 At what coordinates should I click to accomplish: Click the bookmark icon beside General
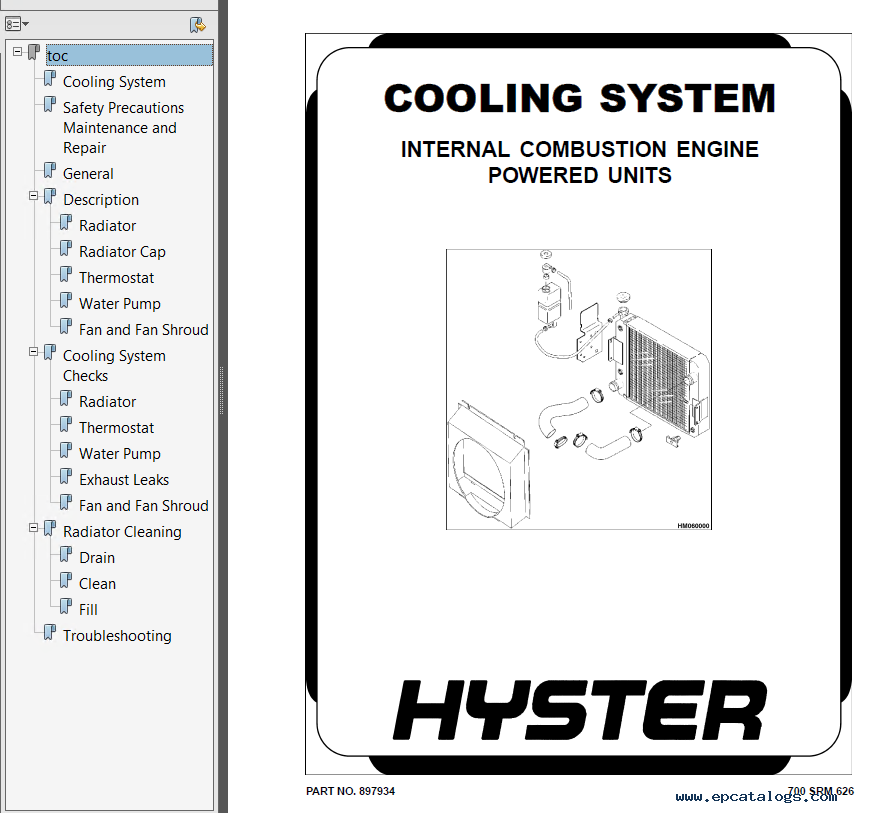point(50,170)
